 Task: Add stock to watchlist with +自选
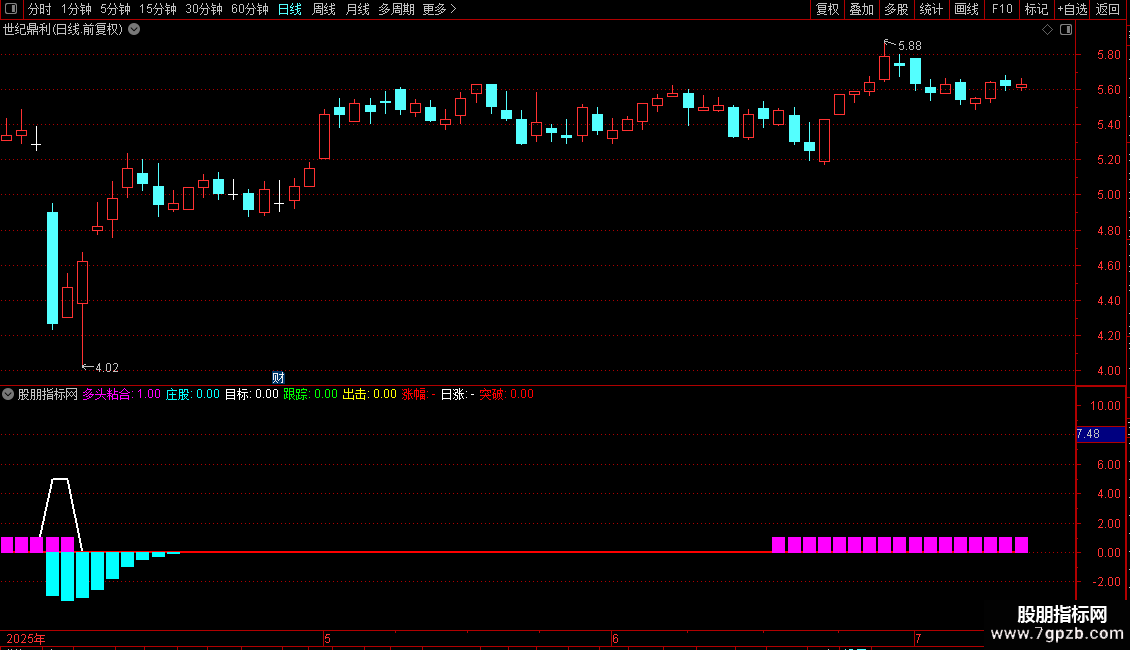[1072, 9]
